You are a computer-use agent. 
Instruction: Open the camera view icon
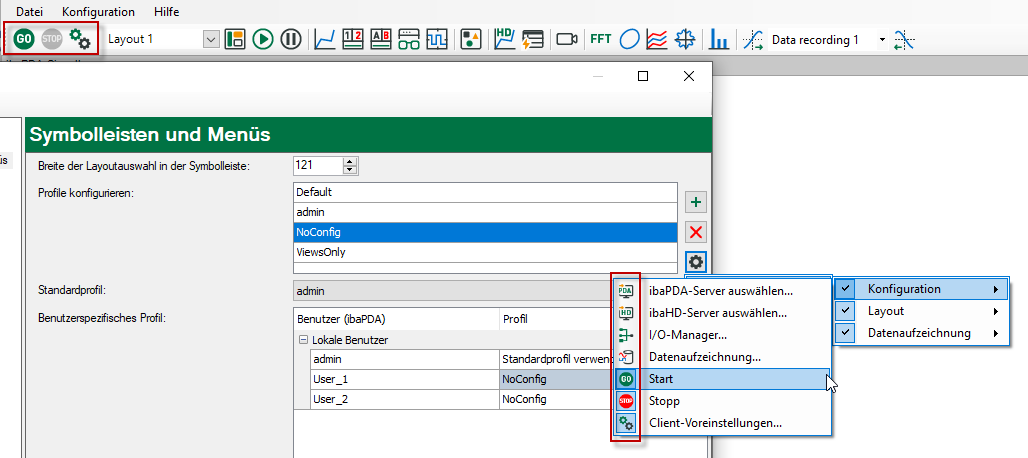(567, 40)
